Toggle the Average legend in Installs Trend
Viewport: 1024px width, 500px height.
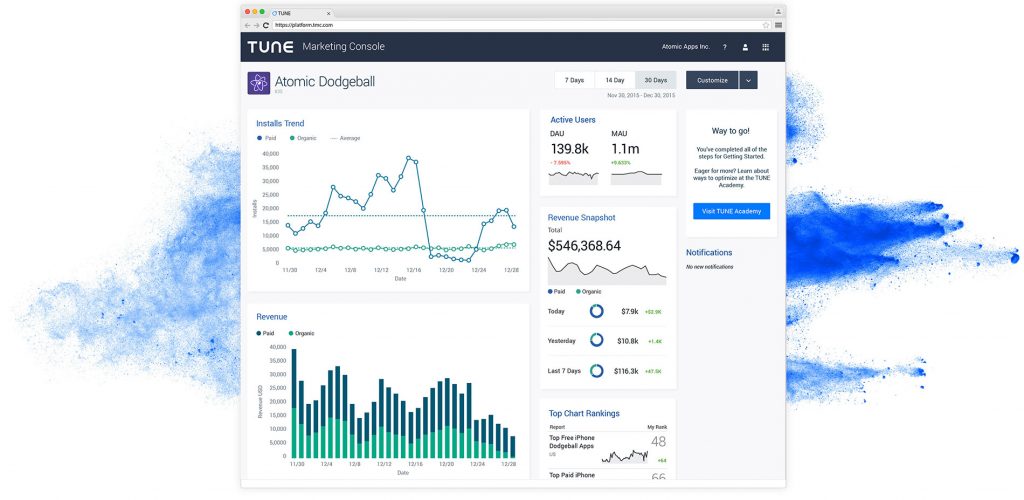pyautogui.click(x=346, y=138)
